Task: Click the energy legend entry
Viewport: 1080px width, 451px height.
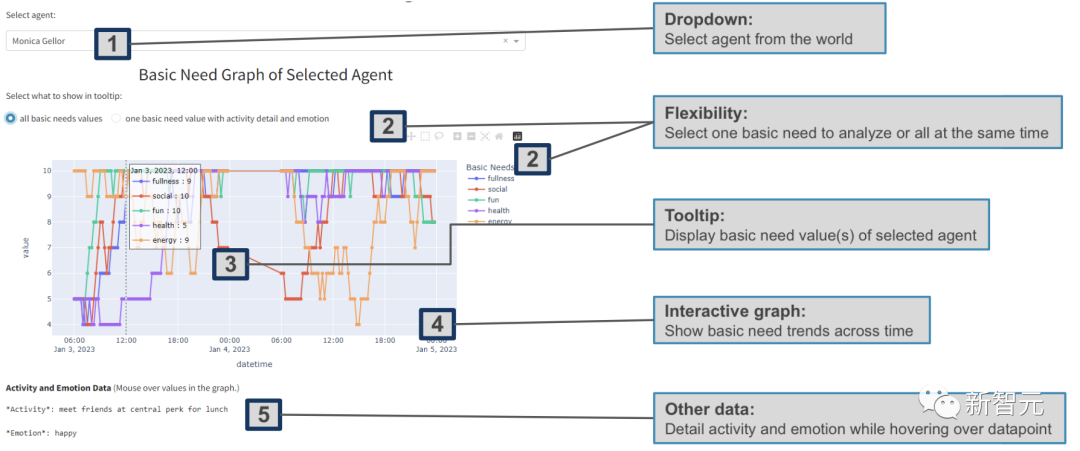Action: 489,221
